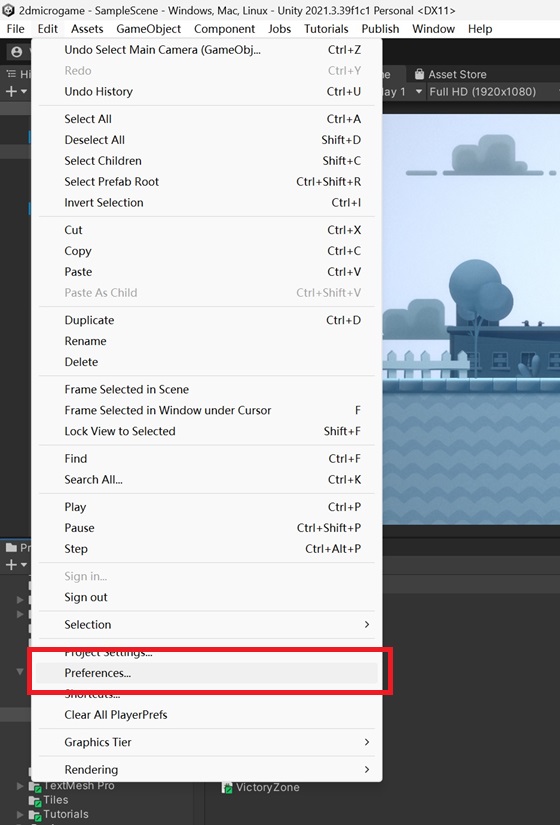Click the Asset Store shopping bag icon

click(x=419, y=74)
